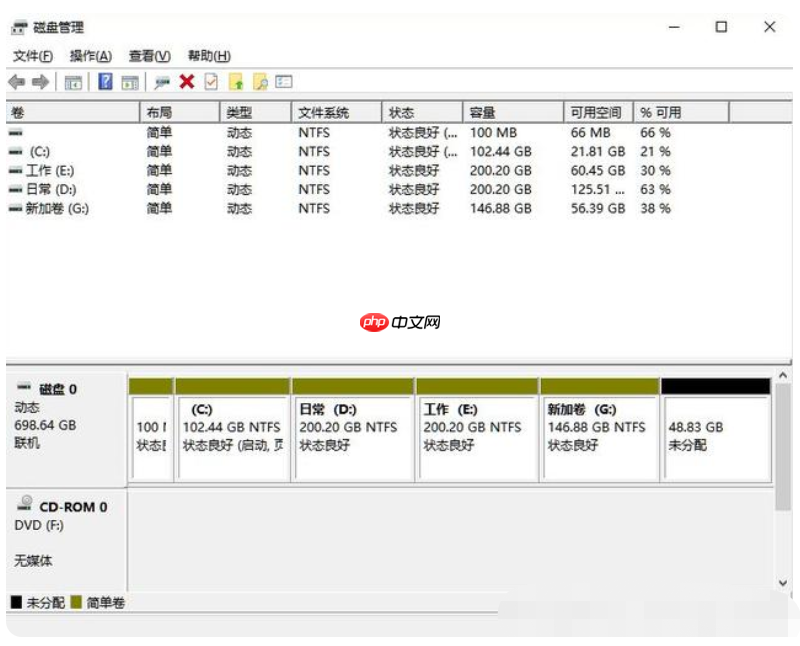The image size is (800, 646).
Task: Click the Forward arrow in the toolbar
Action: pyautogui.click(x=40, y=82)
